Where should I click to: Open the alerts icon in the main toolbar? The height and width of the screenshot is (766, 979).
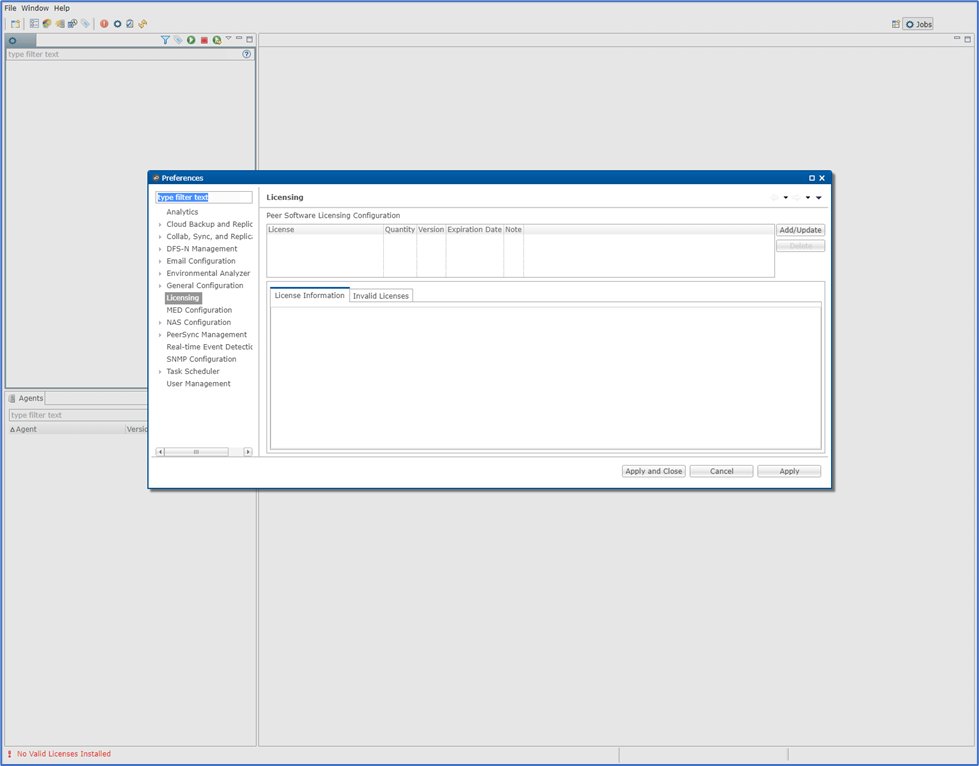[103, 22]
